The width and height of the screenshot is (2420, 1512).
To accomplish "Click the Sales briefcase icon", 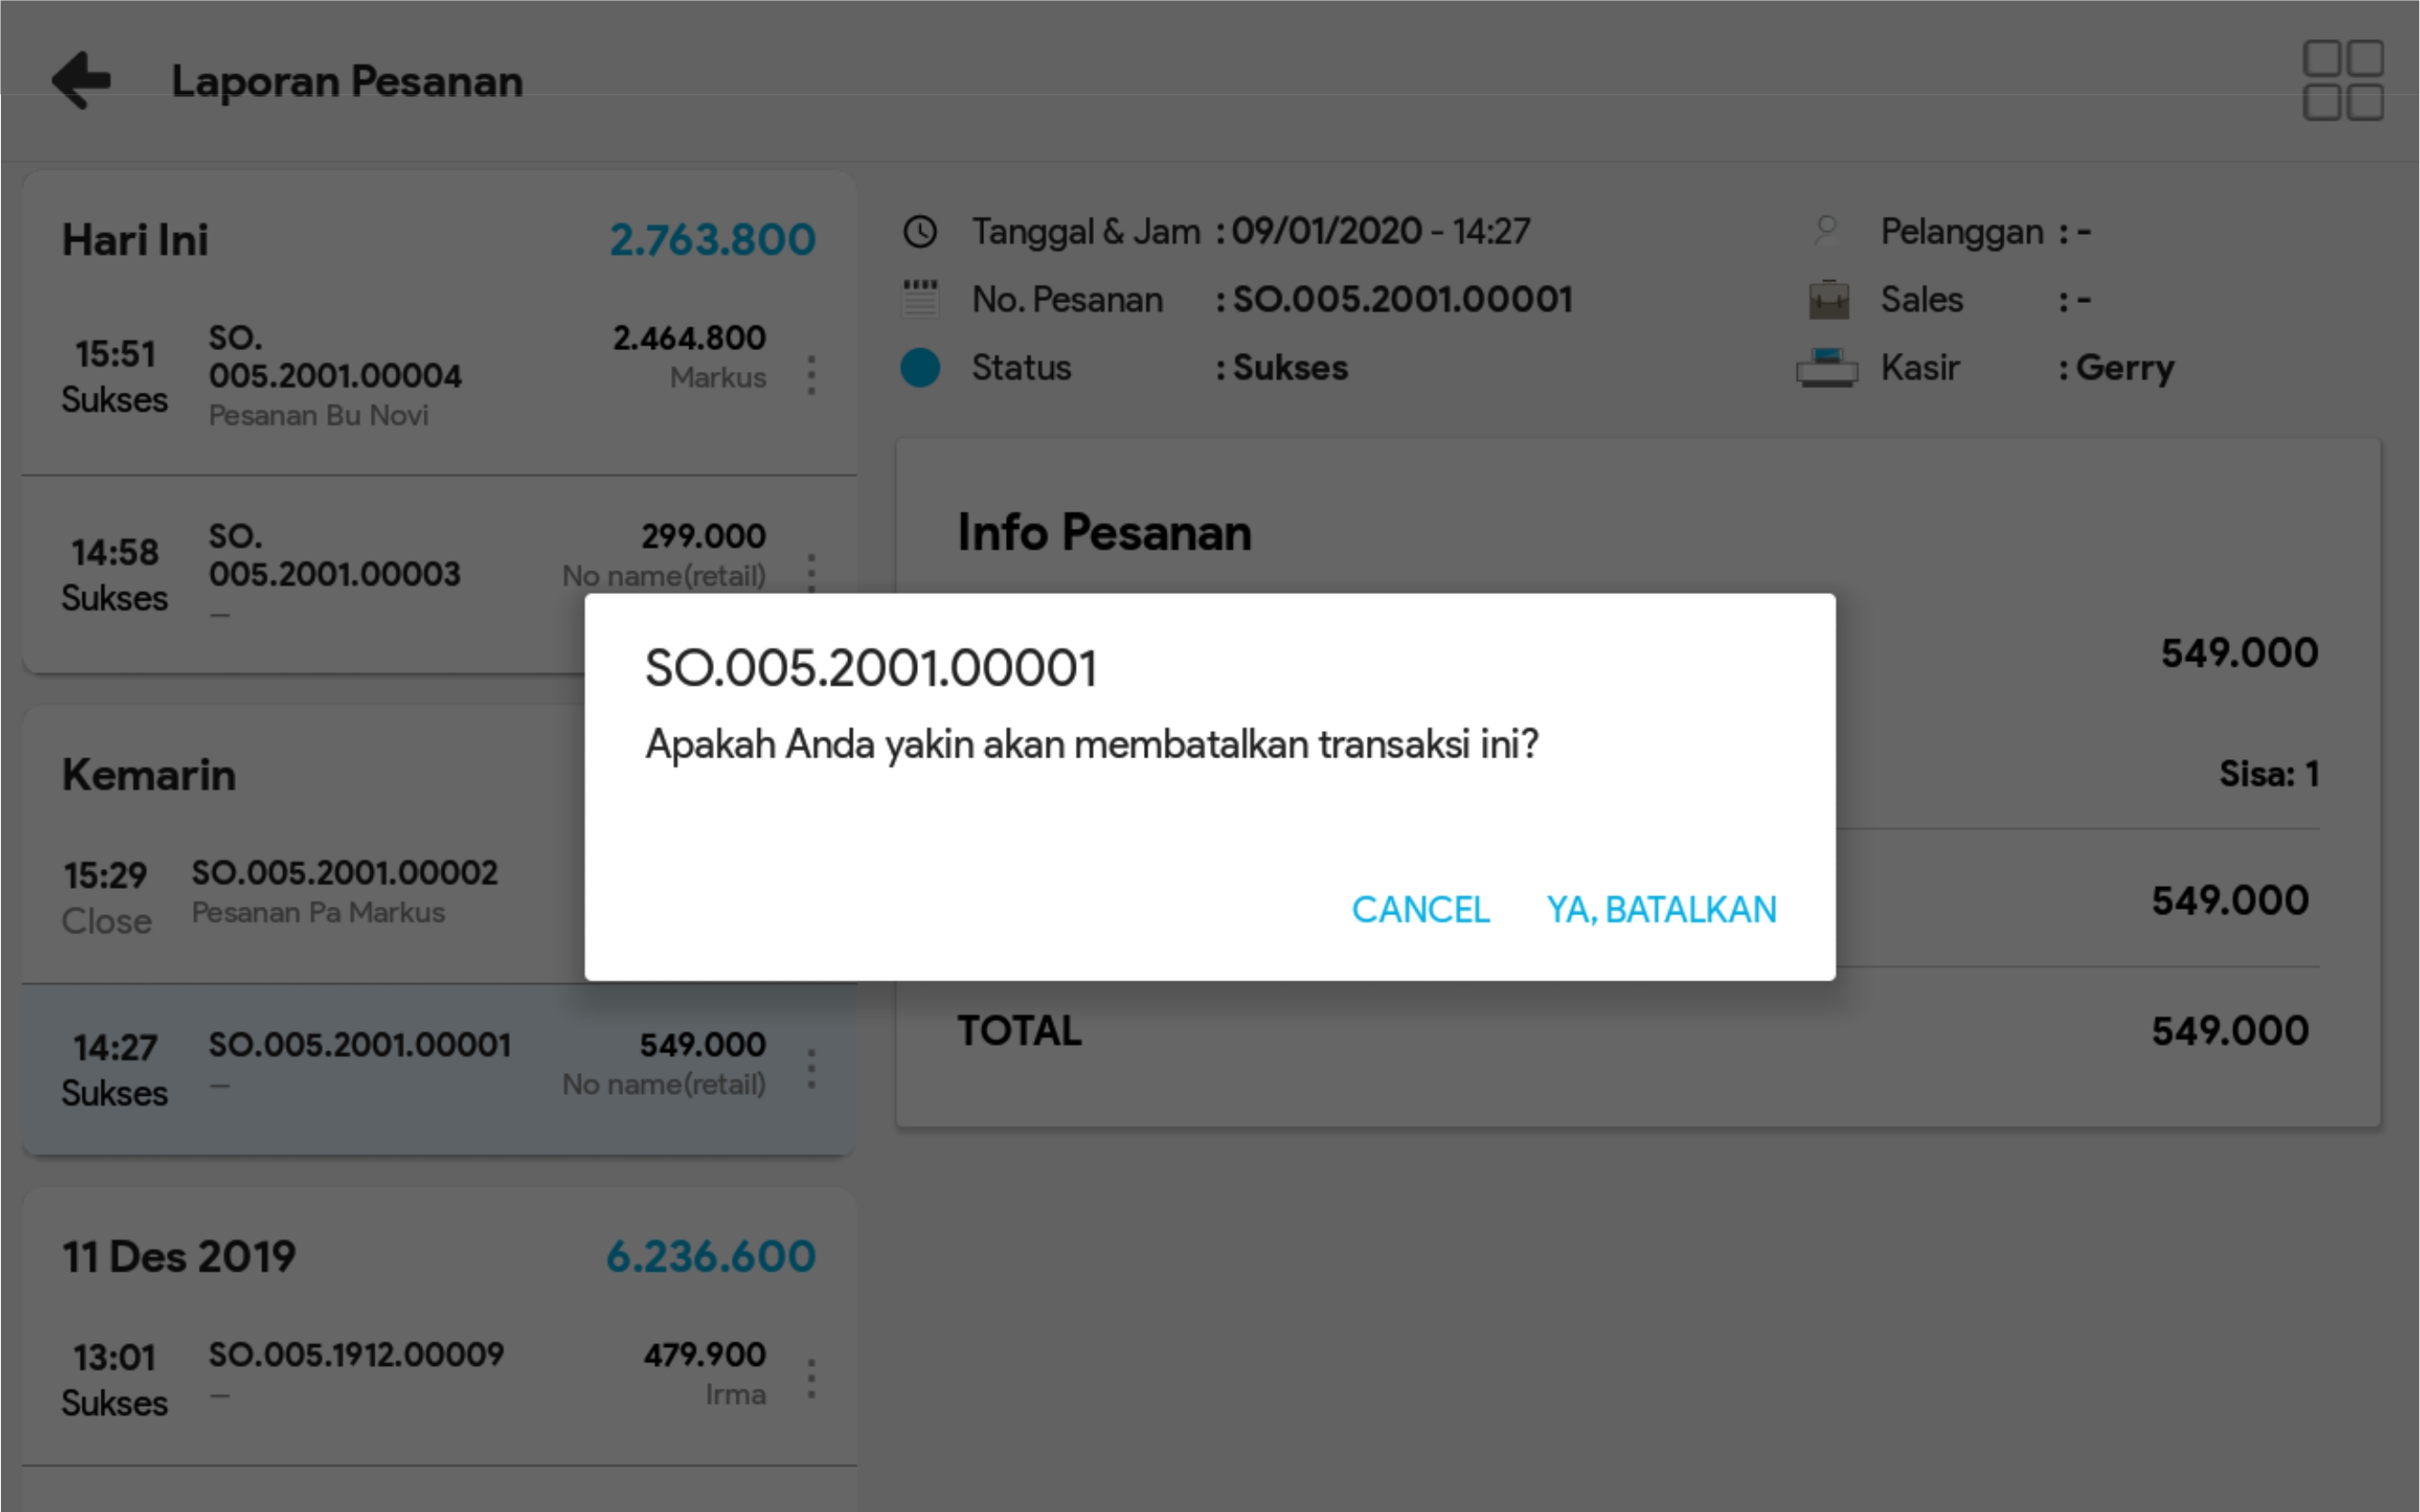I will pos(1828,300).
